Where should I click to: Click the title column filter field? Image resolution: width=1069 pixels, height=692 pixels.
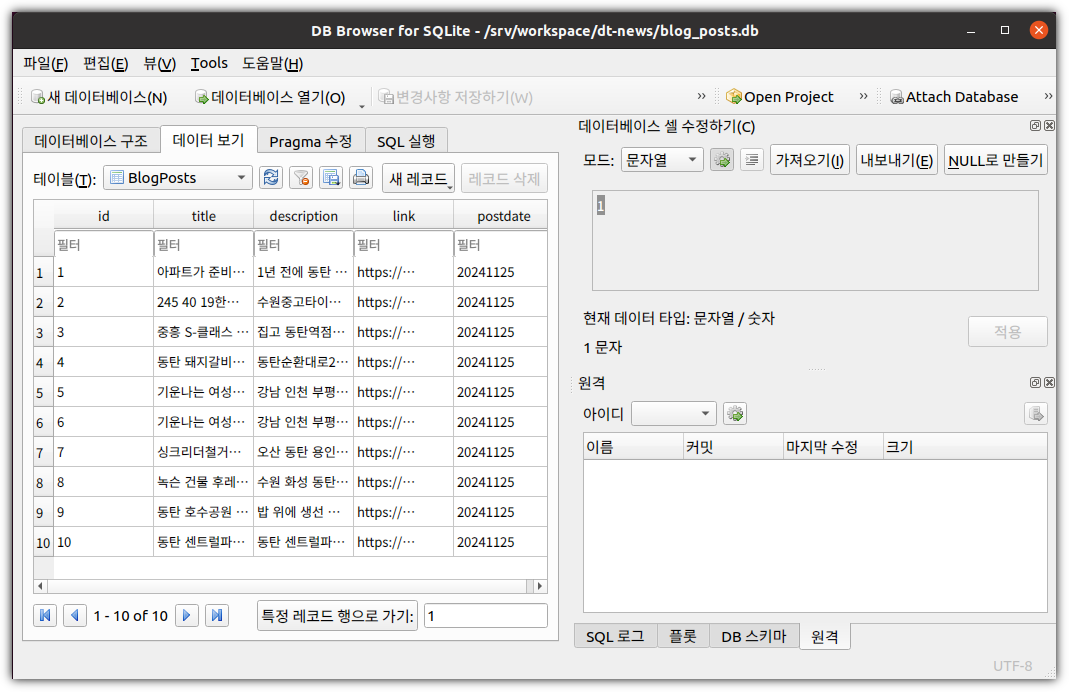[x=204, y=244]
